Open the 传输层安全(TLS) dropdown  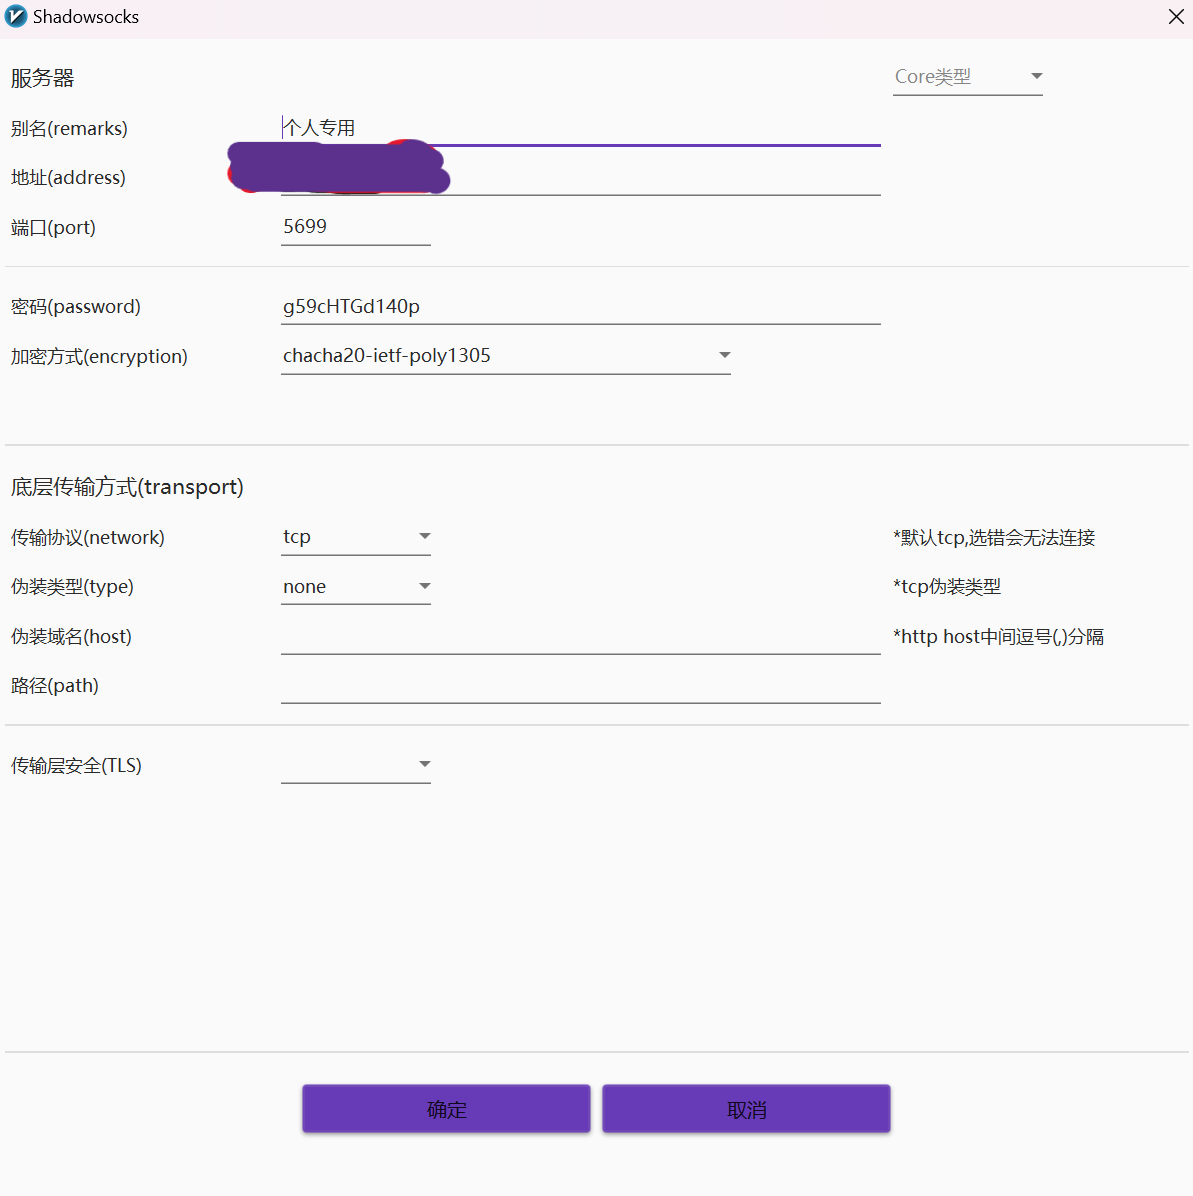pyautogui.click(x=345, y=765)
